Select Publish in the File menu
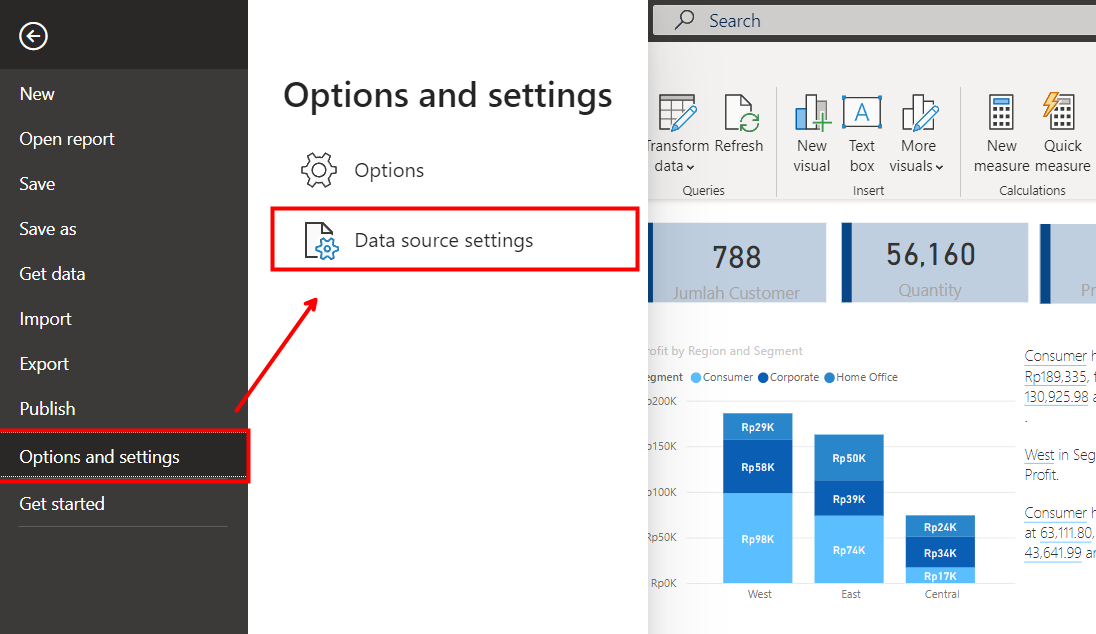The width and height of the screenshot is (1096, 634). (x=47, y=409)
